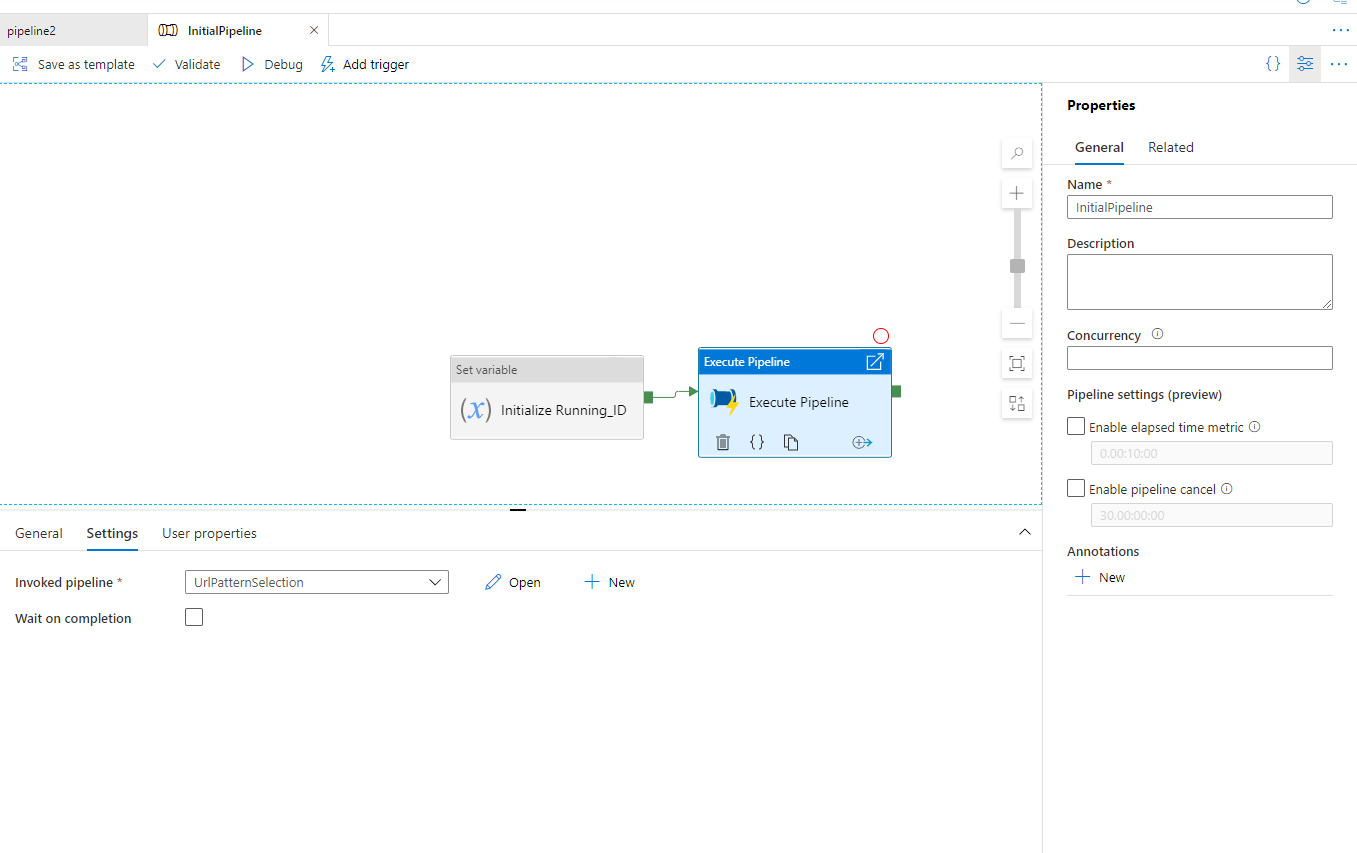The image size is (1357, 853).
Task: Add a New annotation
Action: 1098,576
